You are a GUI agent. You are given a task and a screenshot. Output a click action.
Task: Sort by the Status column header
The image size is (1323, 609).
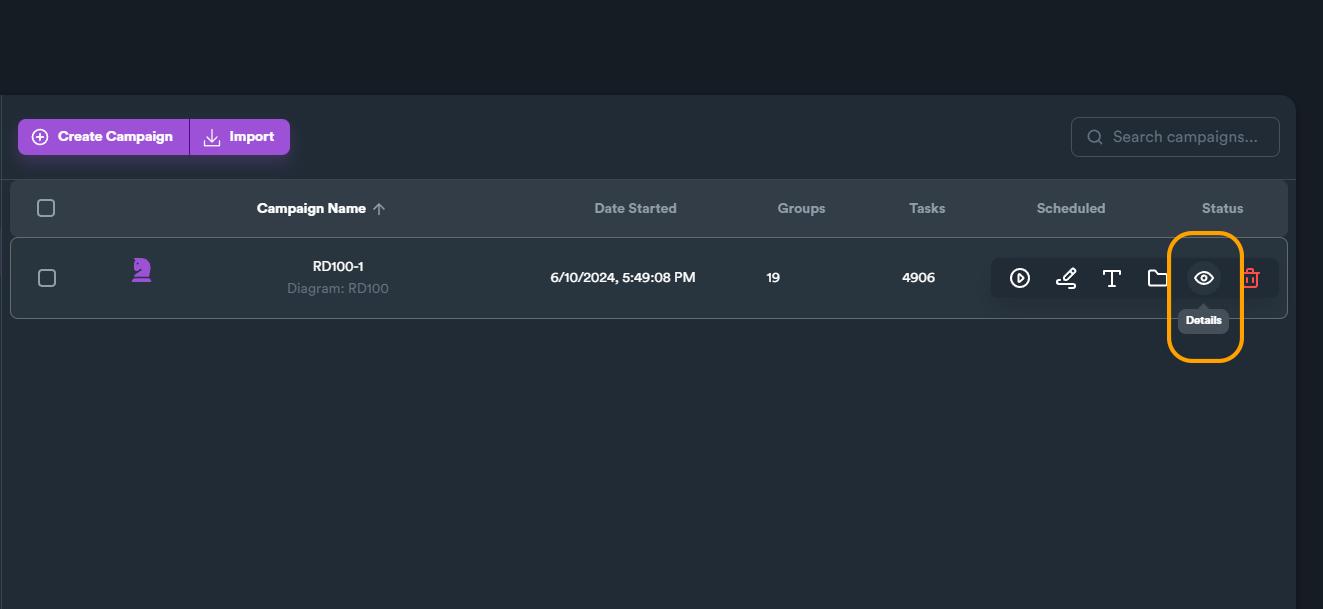pyautogui.click(x=1222, y=208)
